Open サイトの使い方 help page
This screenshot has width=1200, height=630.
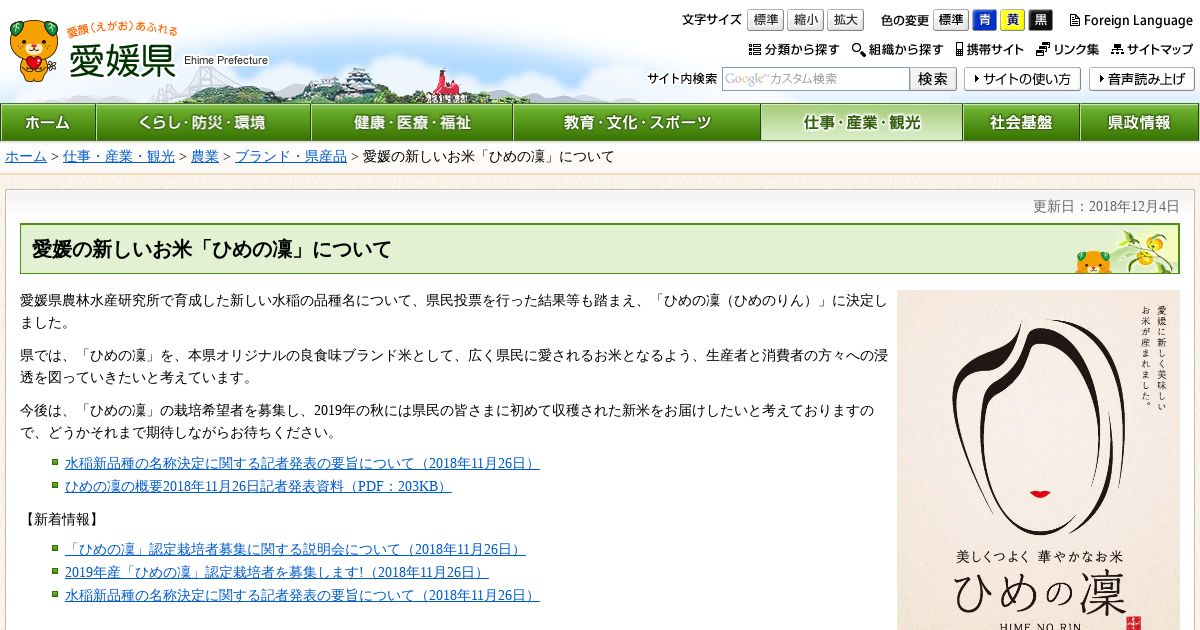coord(1022,79)
